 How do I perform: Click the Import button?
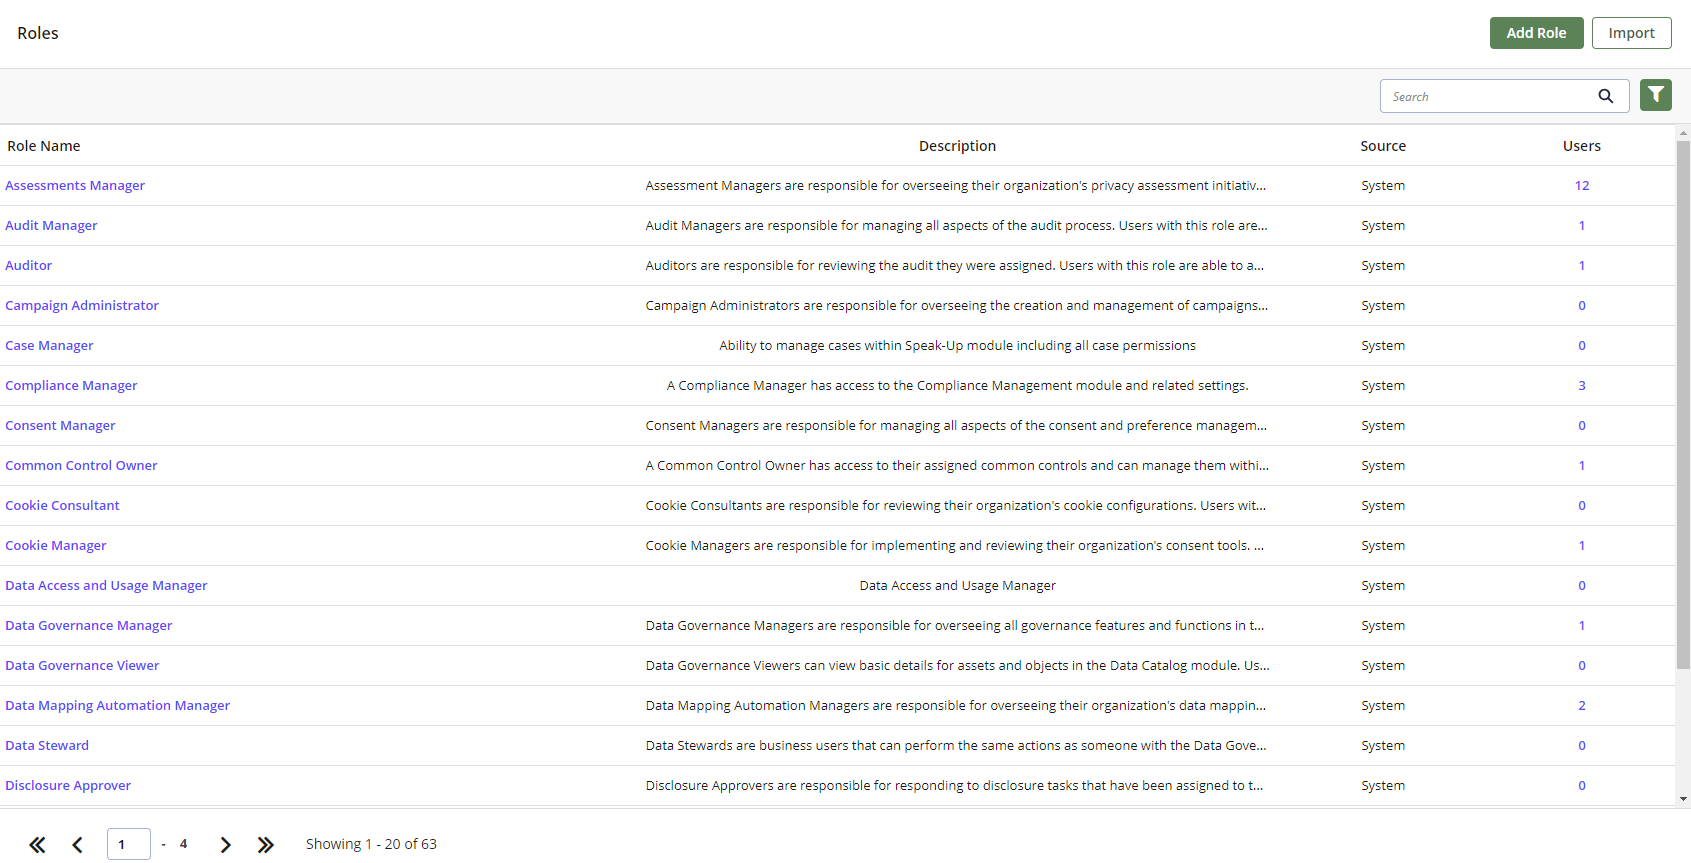click(x=1631, y=33)
